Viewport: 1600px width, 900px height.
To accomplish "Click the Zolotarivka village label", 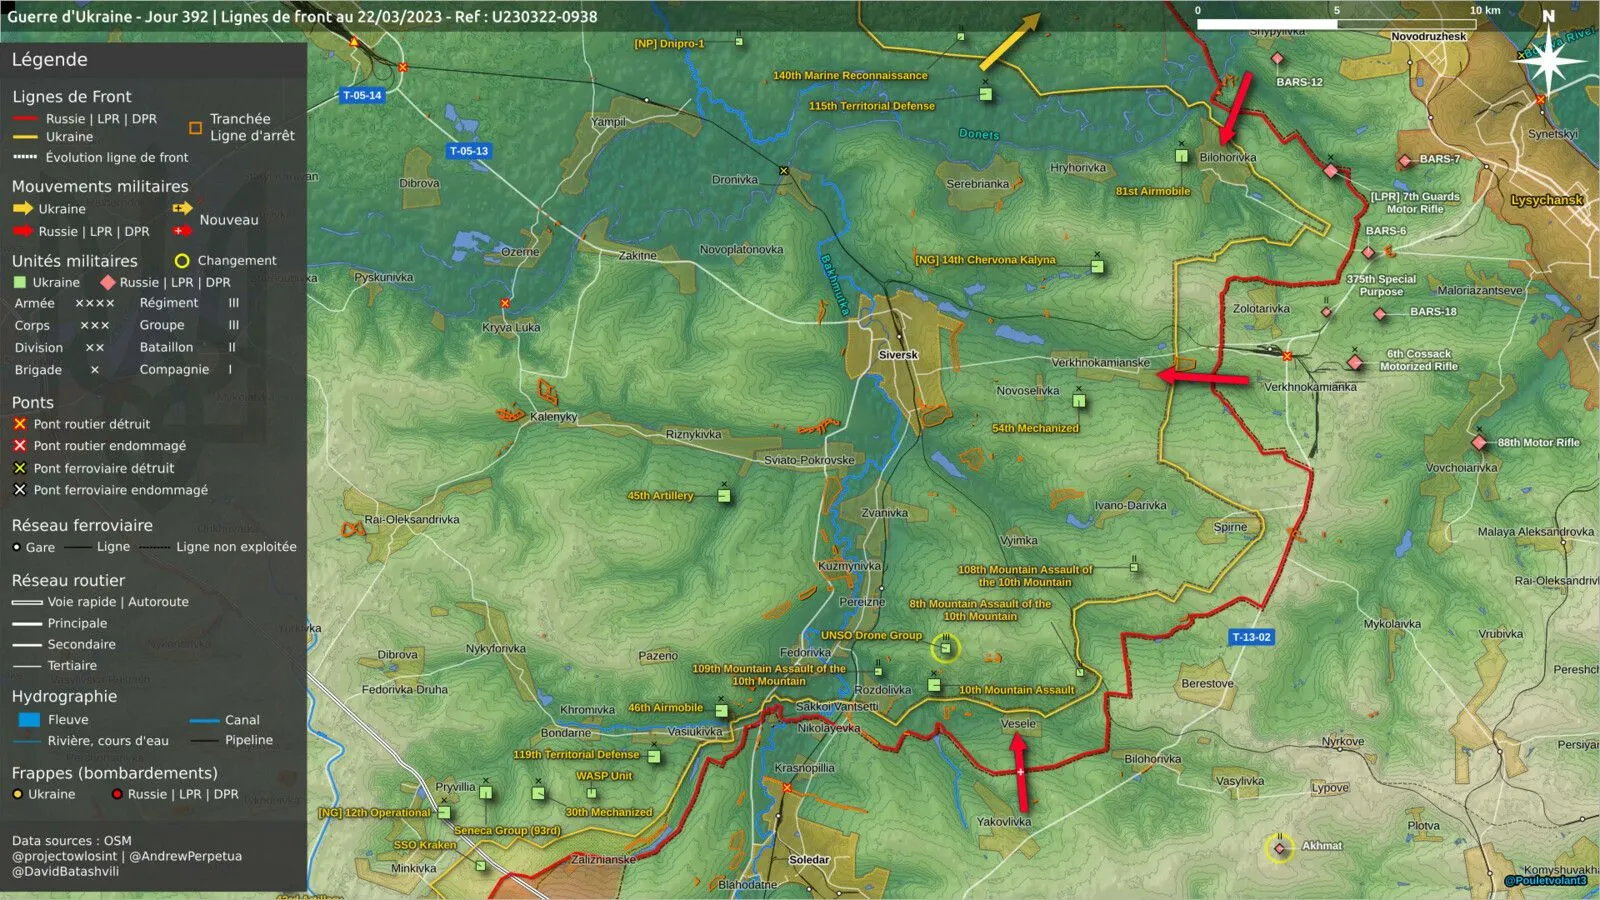I will tap(1261, 309).
